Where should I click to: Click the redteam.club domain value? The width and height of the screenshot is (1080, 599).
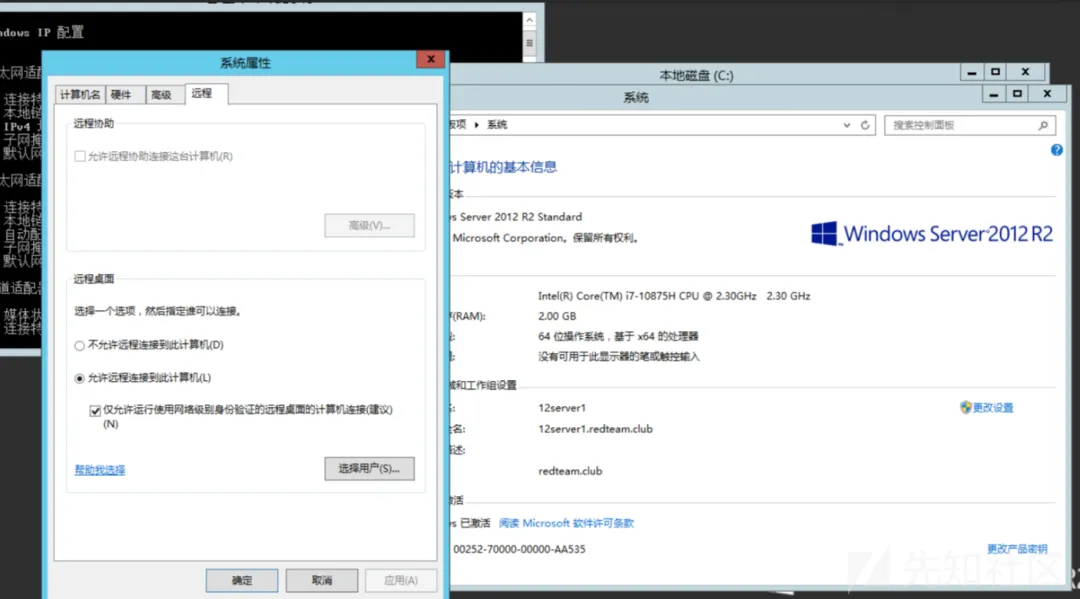[570, 471]
